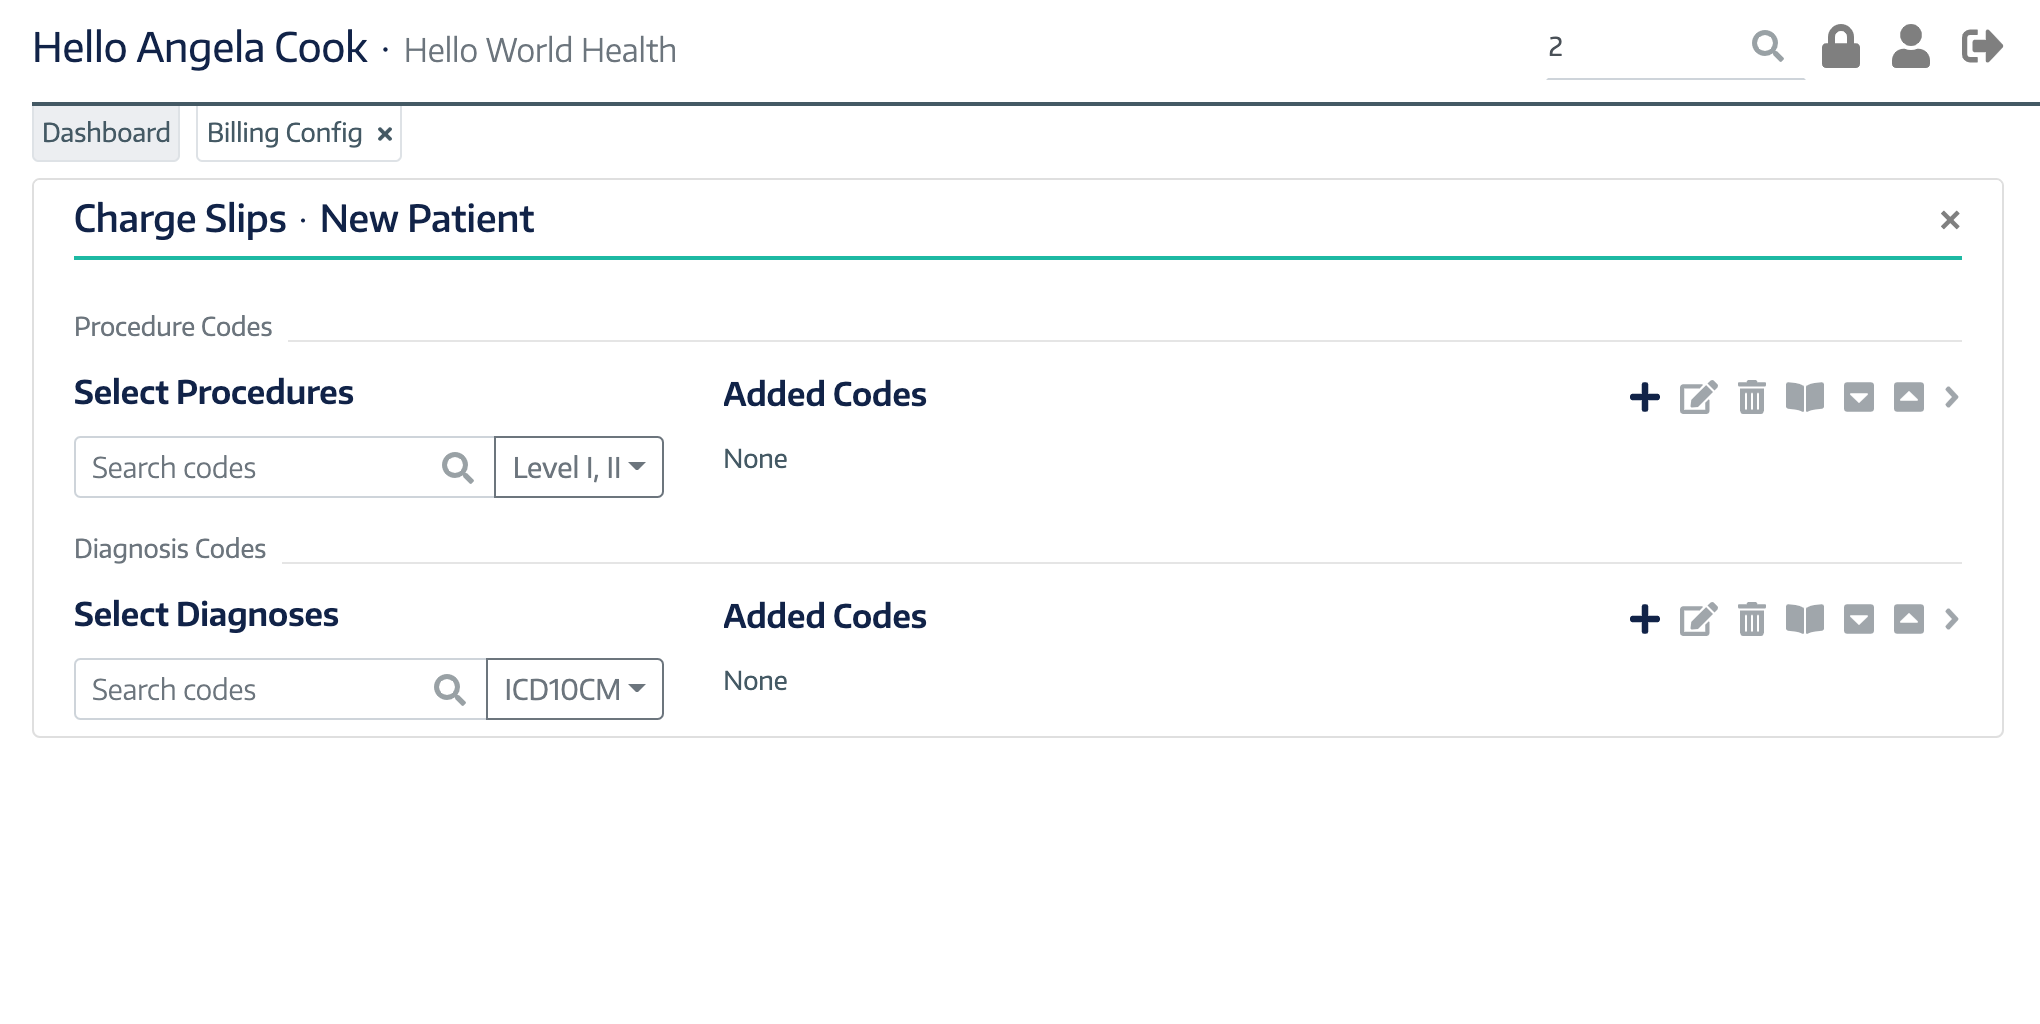Screen dimensions: 2040x1024
Task: Move diagnosis code up with caret icon
Action: click(1908, 619)
